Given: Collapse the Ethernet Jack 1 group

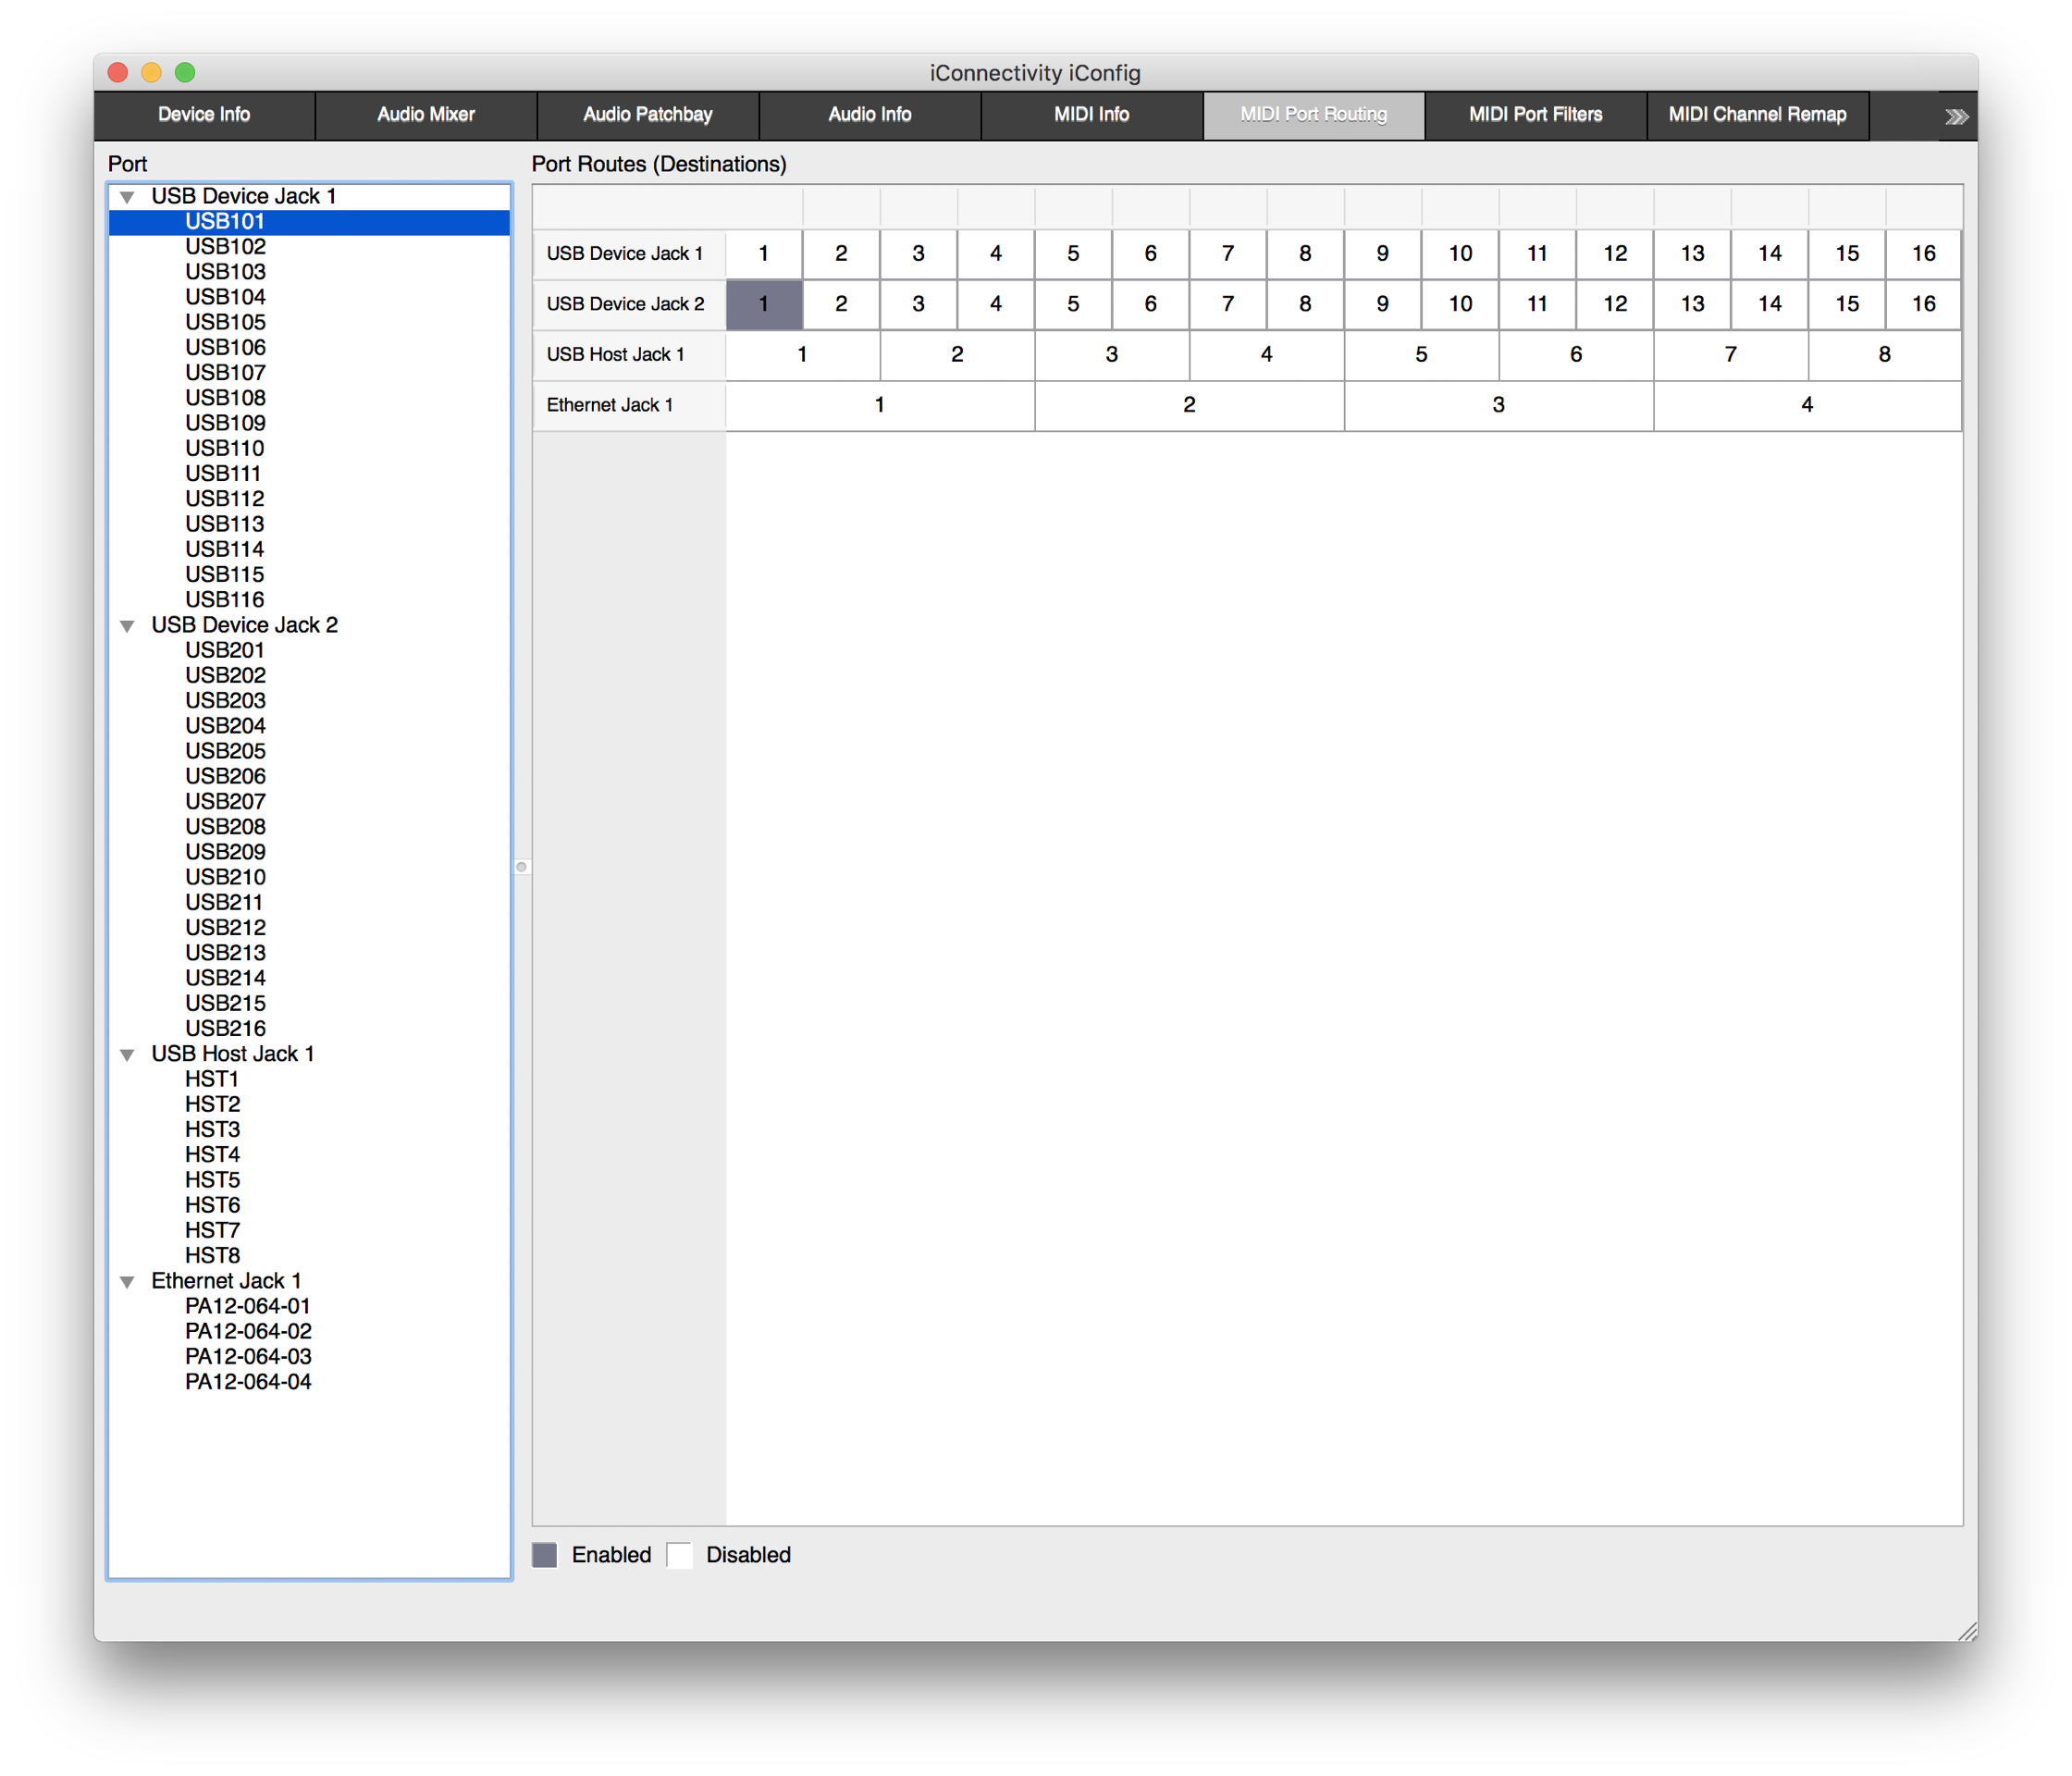Looking at the screenshot, I should pyautogui.click(x=127, y=1282).
